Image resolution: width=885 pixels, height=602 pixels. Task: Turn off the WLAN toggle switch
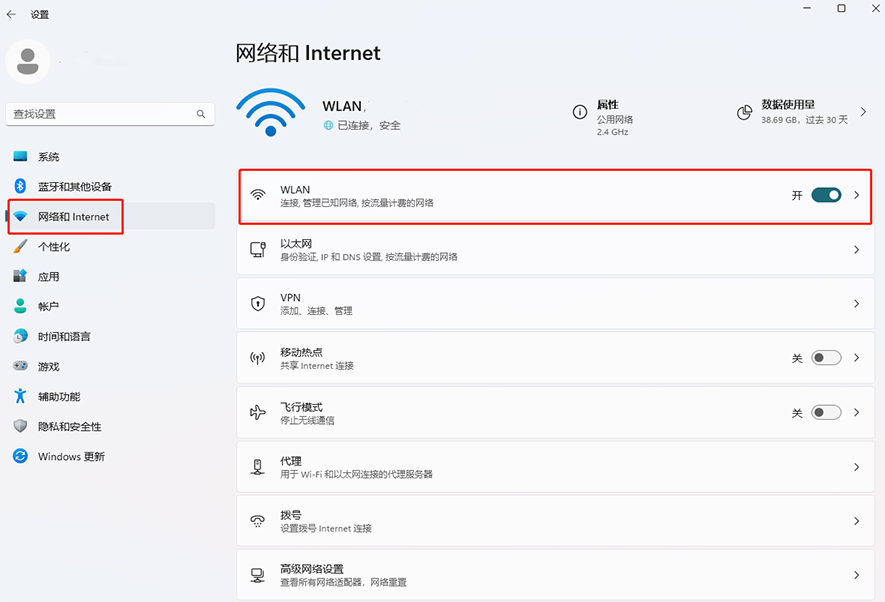(x=826, y=195)
